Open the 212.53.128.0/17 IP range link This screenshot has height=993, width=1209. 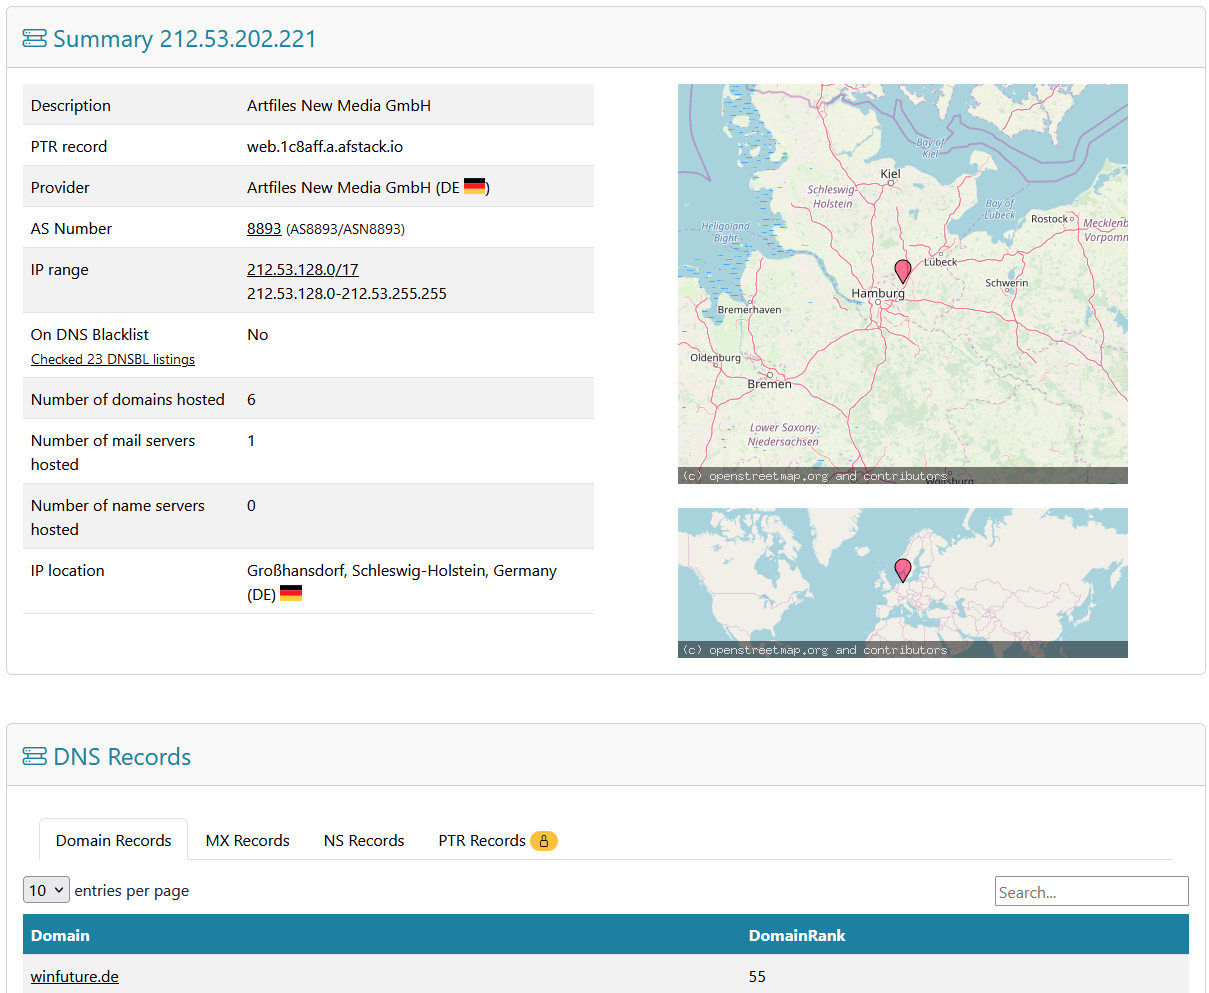[303, 270]
